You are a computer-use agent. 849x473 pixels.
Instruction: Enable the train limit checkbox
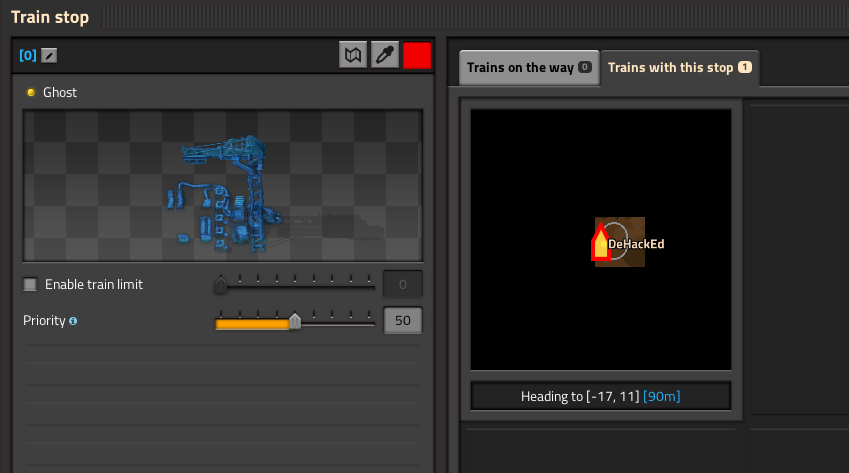pos(30,284)
